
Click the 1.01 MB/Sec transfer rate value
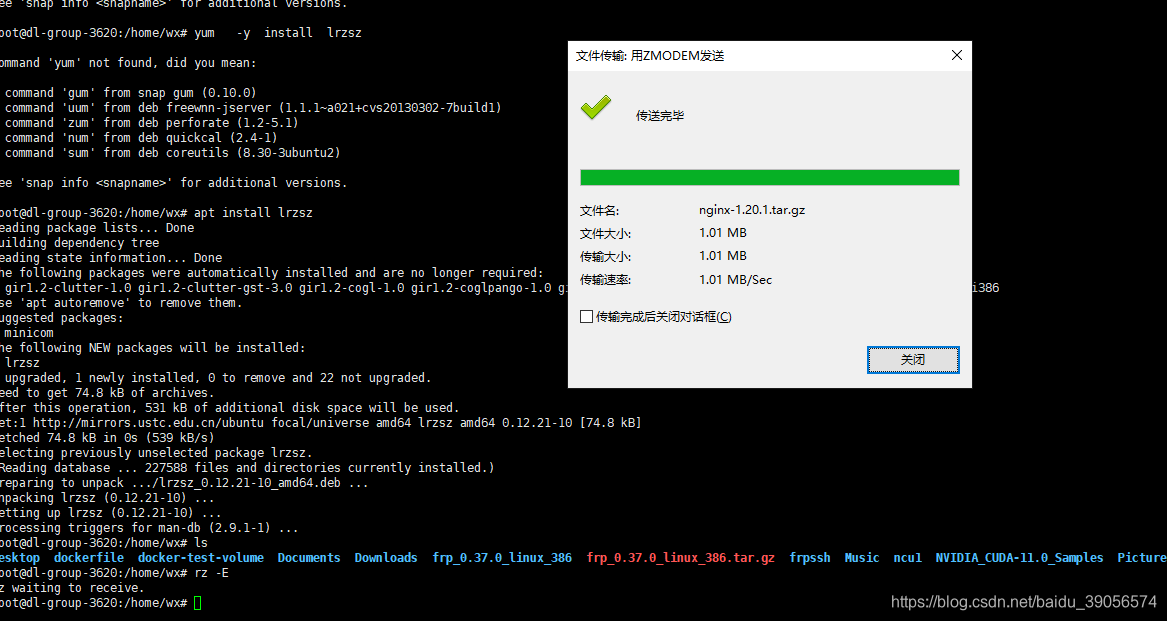[735, 280]
